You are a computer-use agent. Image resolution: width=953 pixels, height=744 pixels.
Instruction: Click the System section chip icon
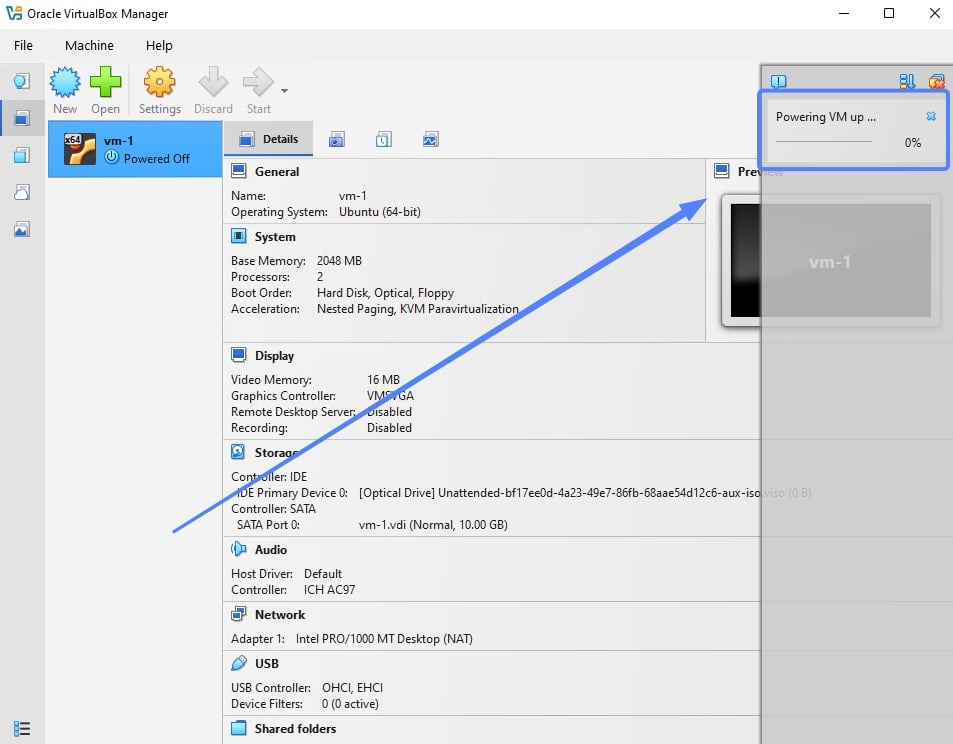[x=239, y=236]
